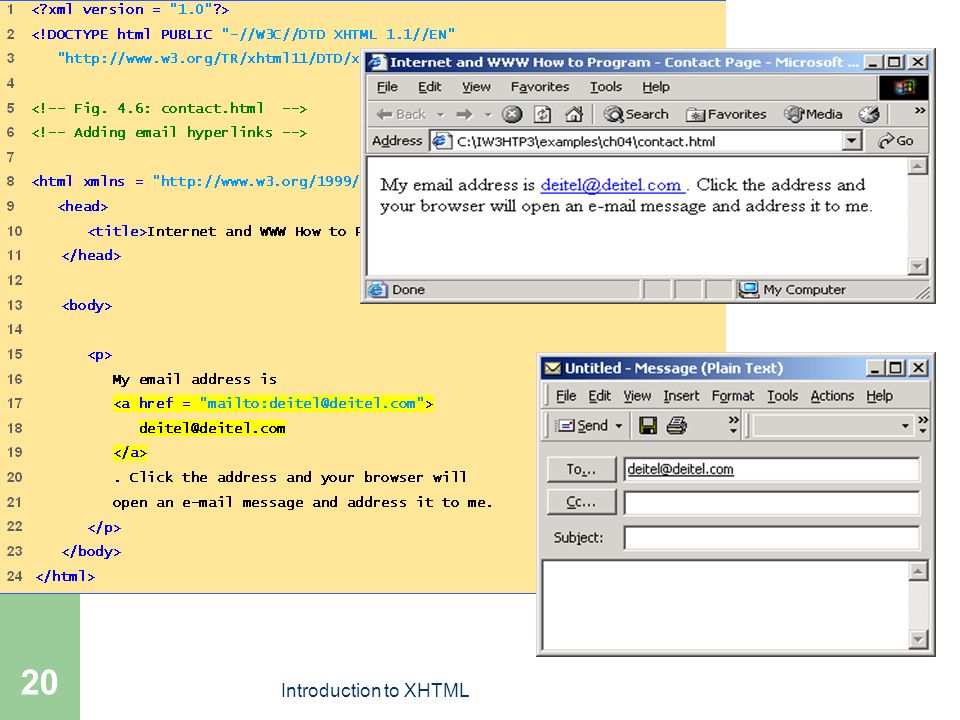The height and width of the screenshot is (720, 960).
Task: Click the Print icon in Message toolbar
Action: coord(677,426)
